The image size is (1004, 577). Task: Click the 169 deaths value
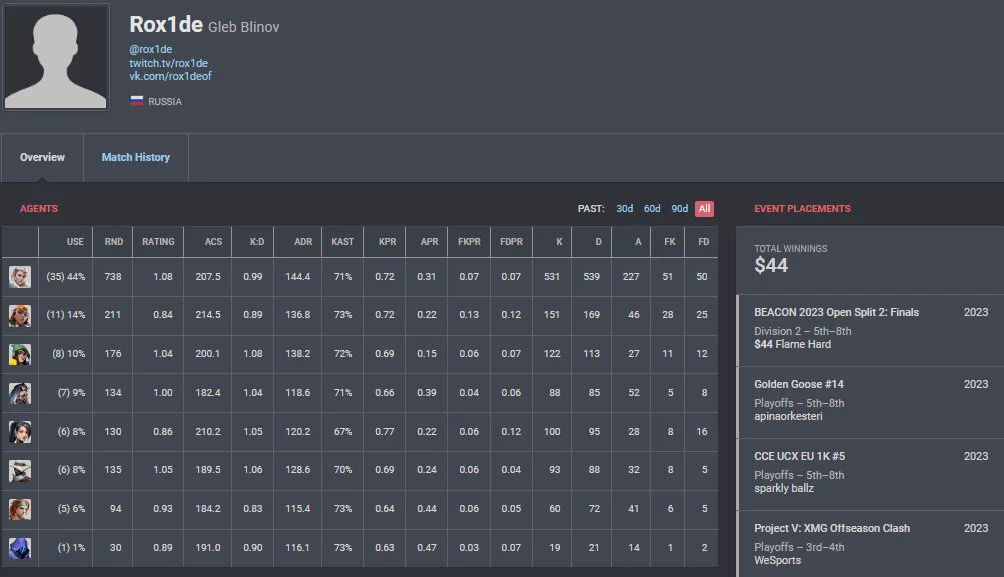[592, 315]
